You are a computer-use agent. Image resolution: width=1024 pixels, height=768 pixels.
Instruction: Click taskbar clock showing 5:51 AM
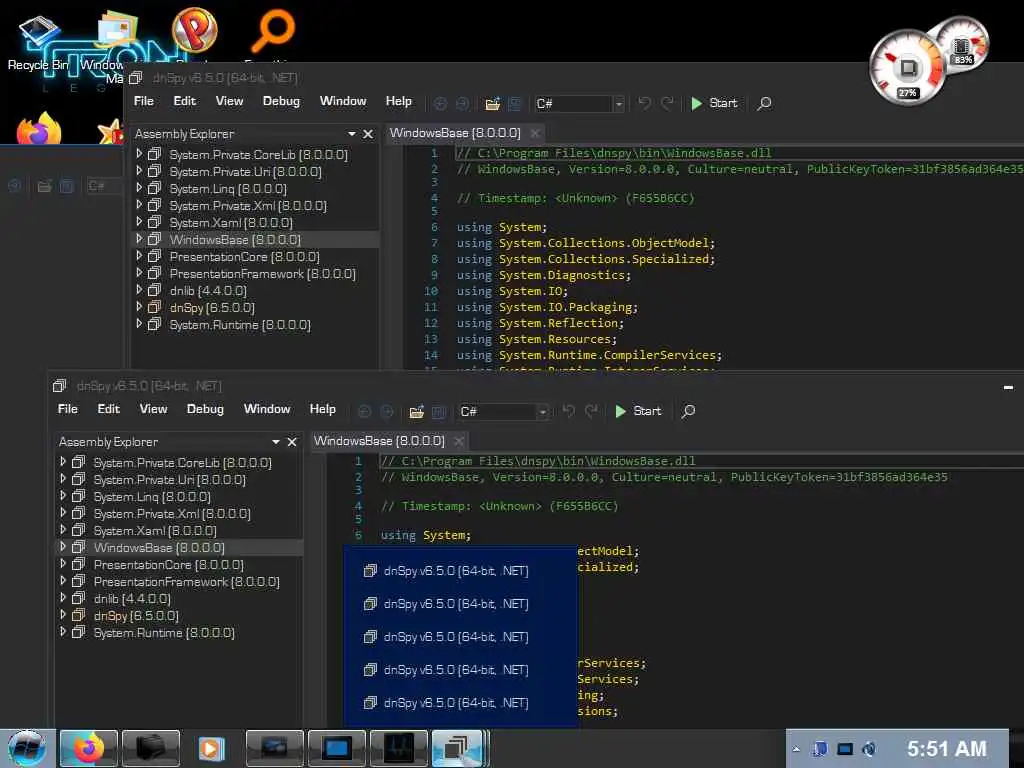(x=947, y=749)
